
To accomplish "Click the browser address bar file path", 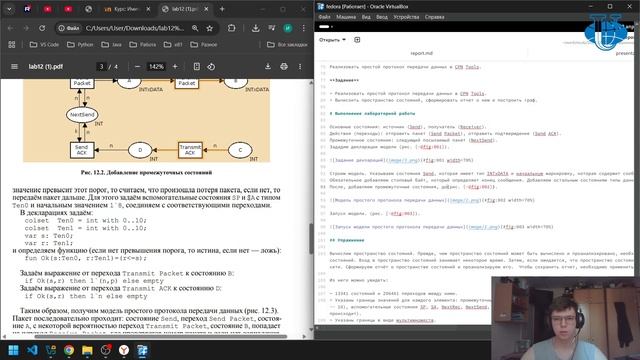I will click(135, 28).
